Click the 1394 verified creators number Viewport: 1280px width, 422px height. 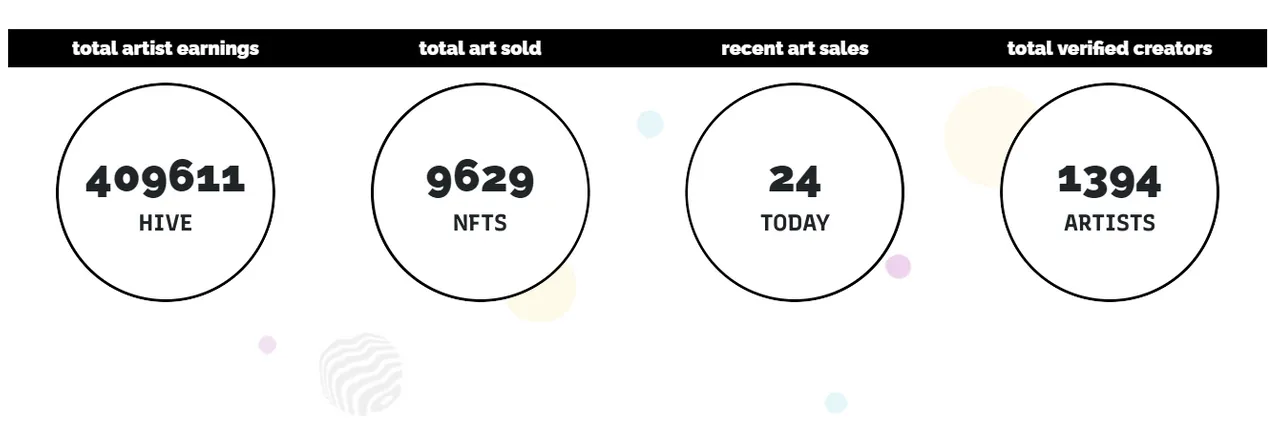point(1109,180)
